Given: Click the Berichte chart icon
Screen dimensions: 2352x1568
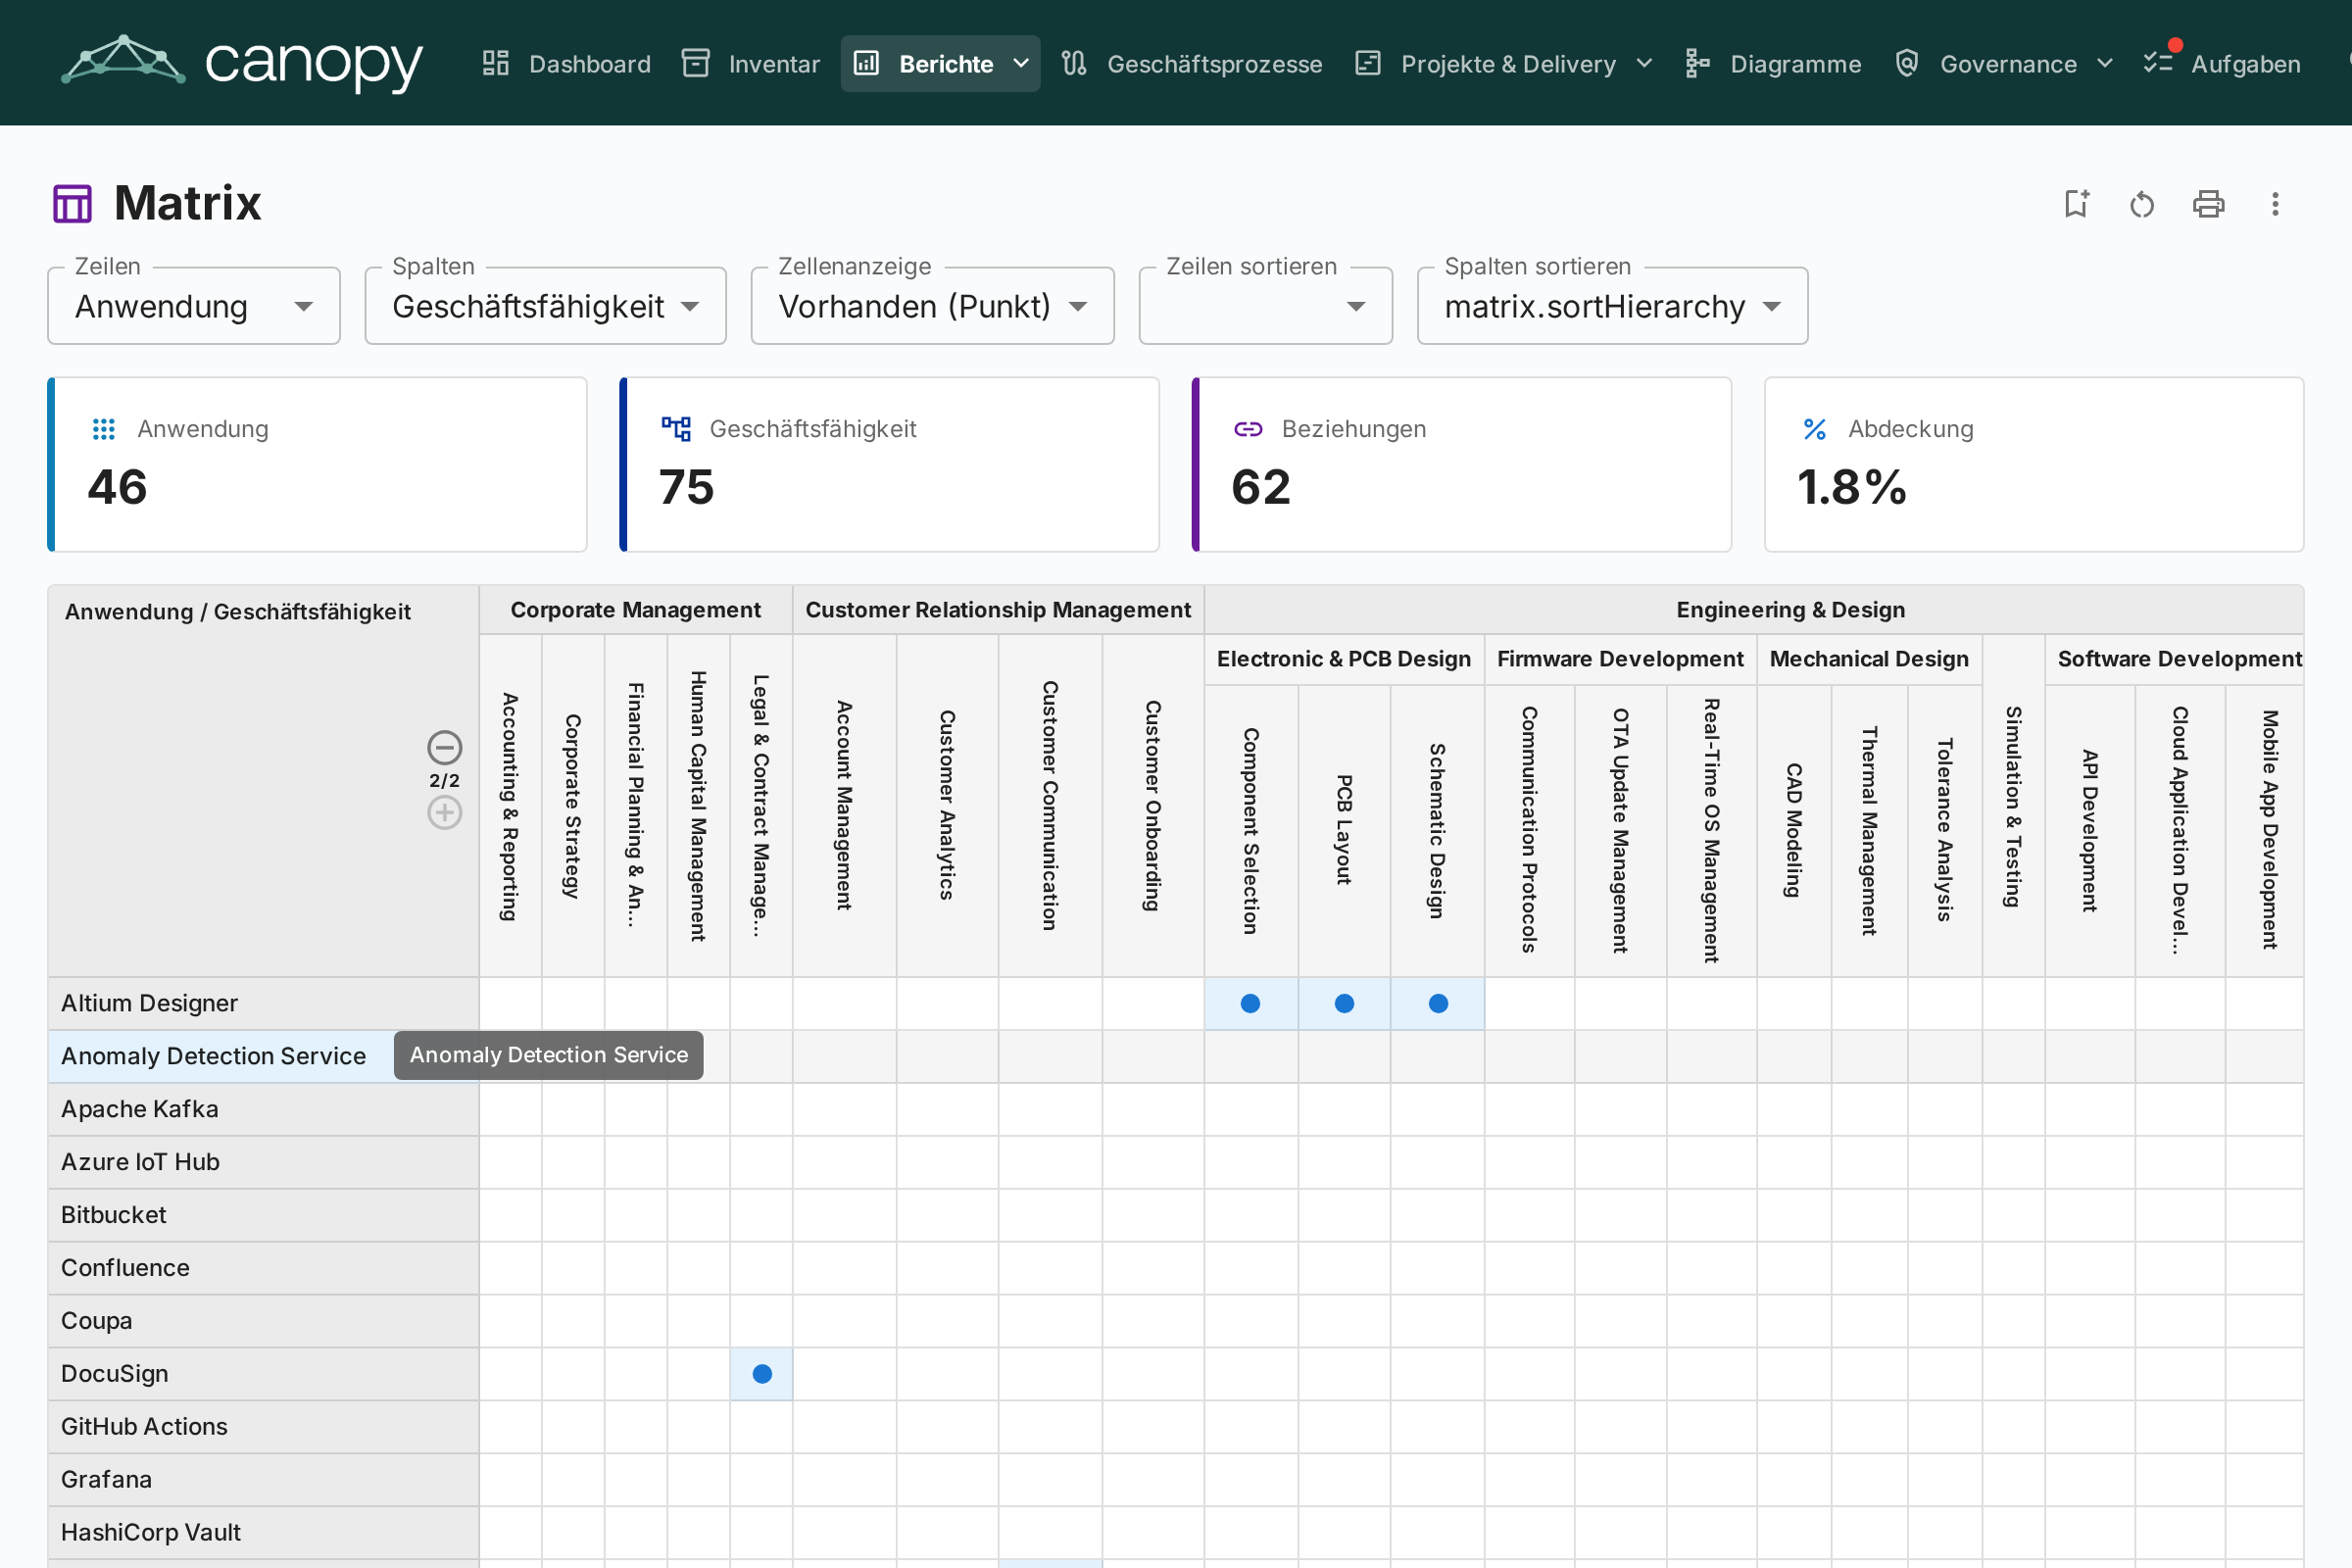Looking at the screenshot, I should point(866,64).
